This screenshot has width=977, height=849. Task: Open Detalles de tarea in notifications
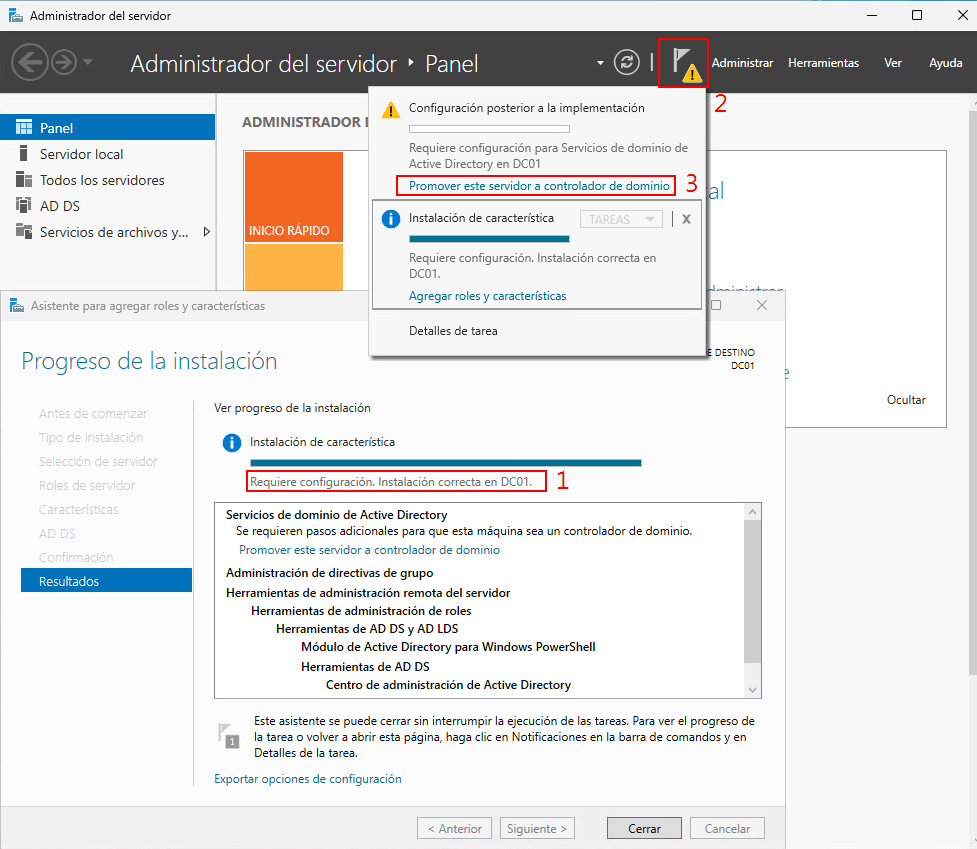click(453, 331)
